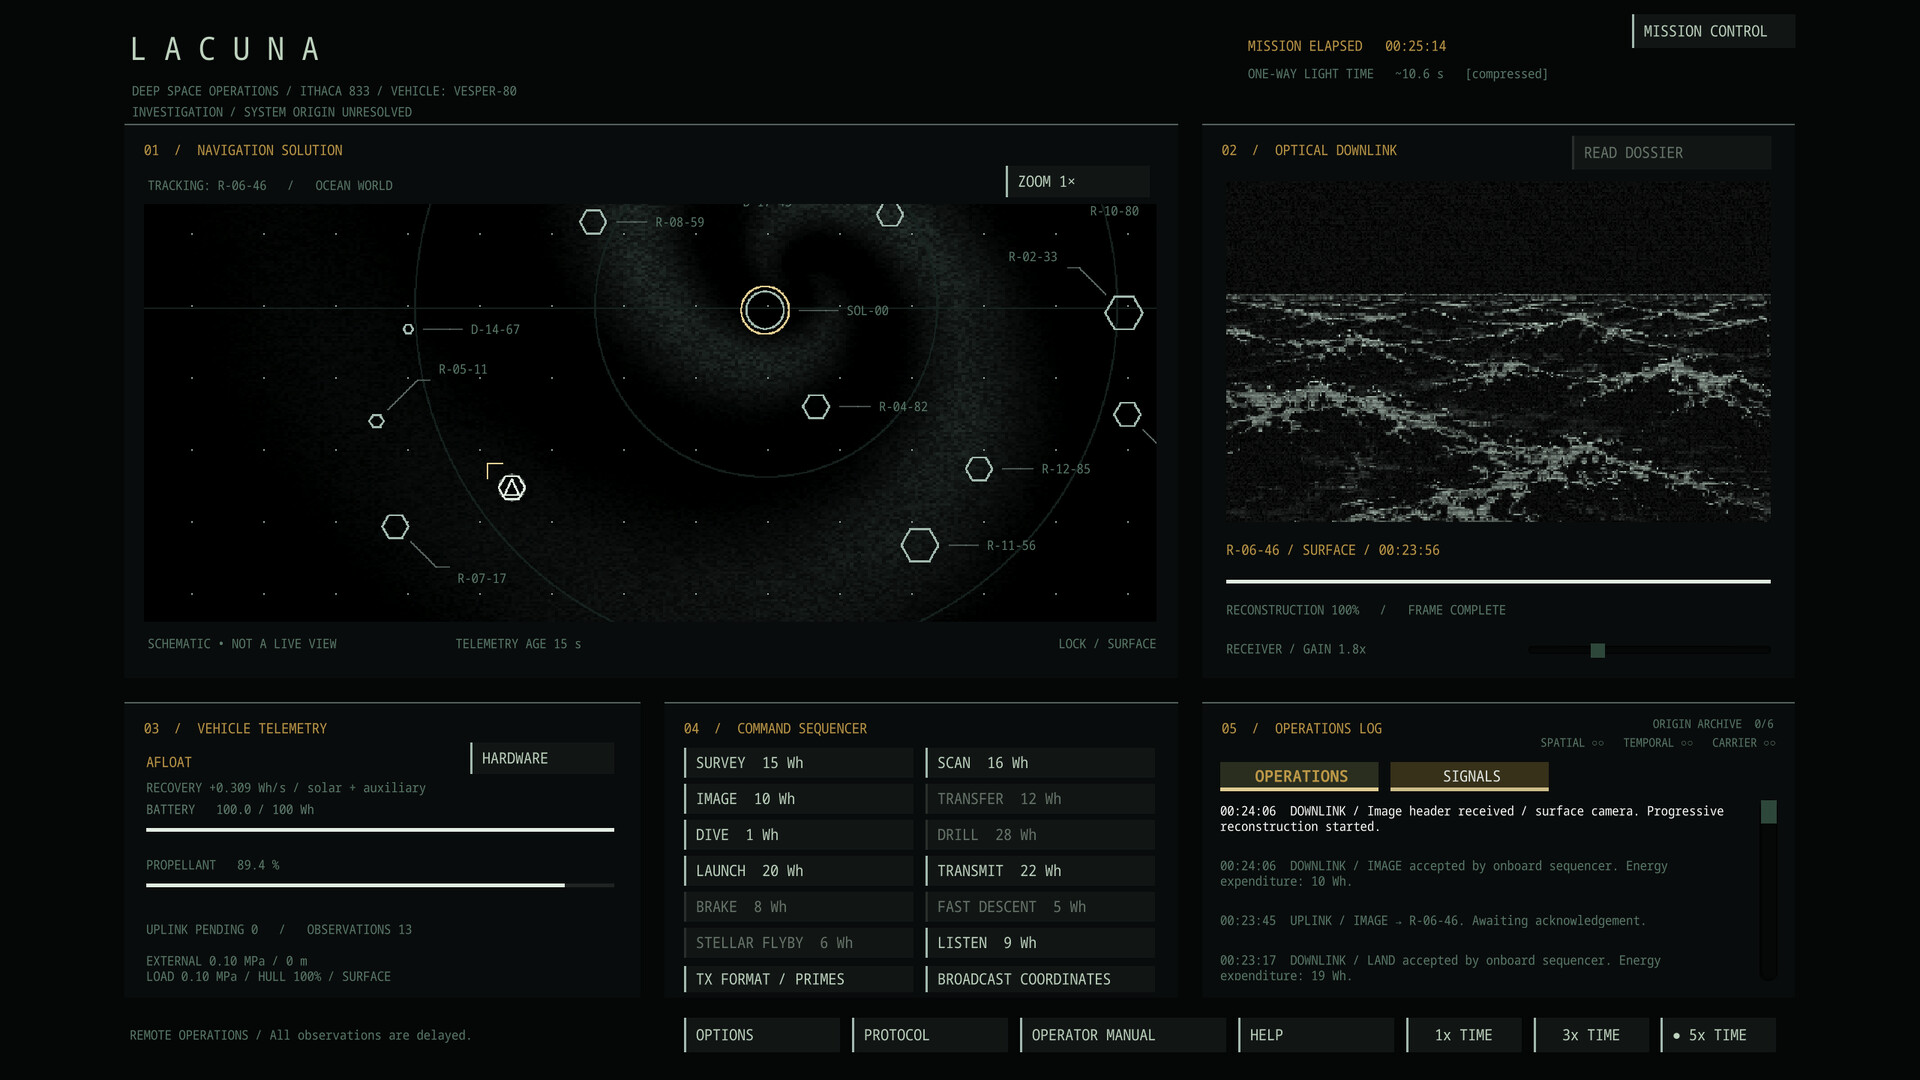Issue the DIVE 1 Wh command
The height and width of the screenshot is (1080, 1920).
(x=799, y=835)
